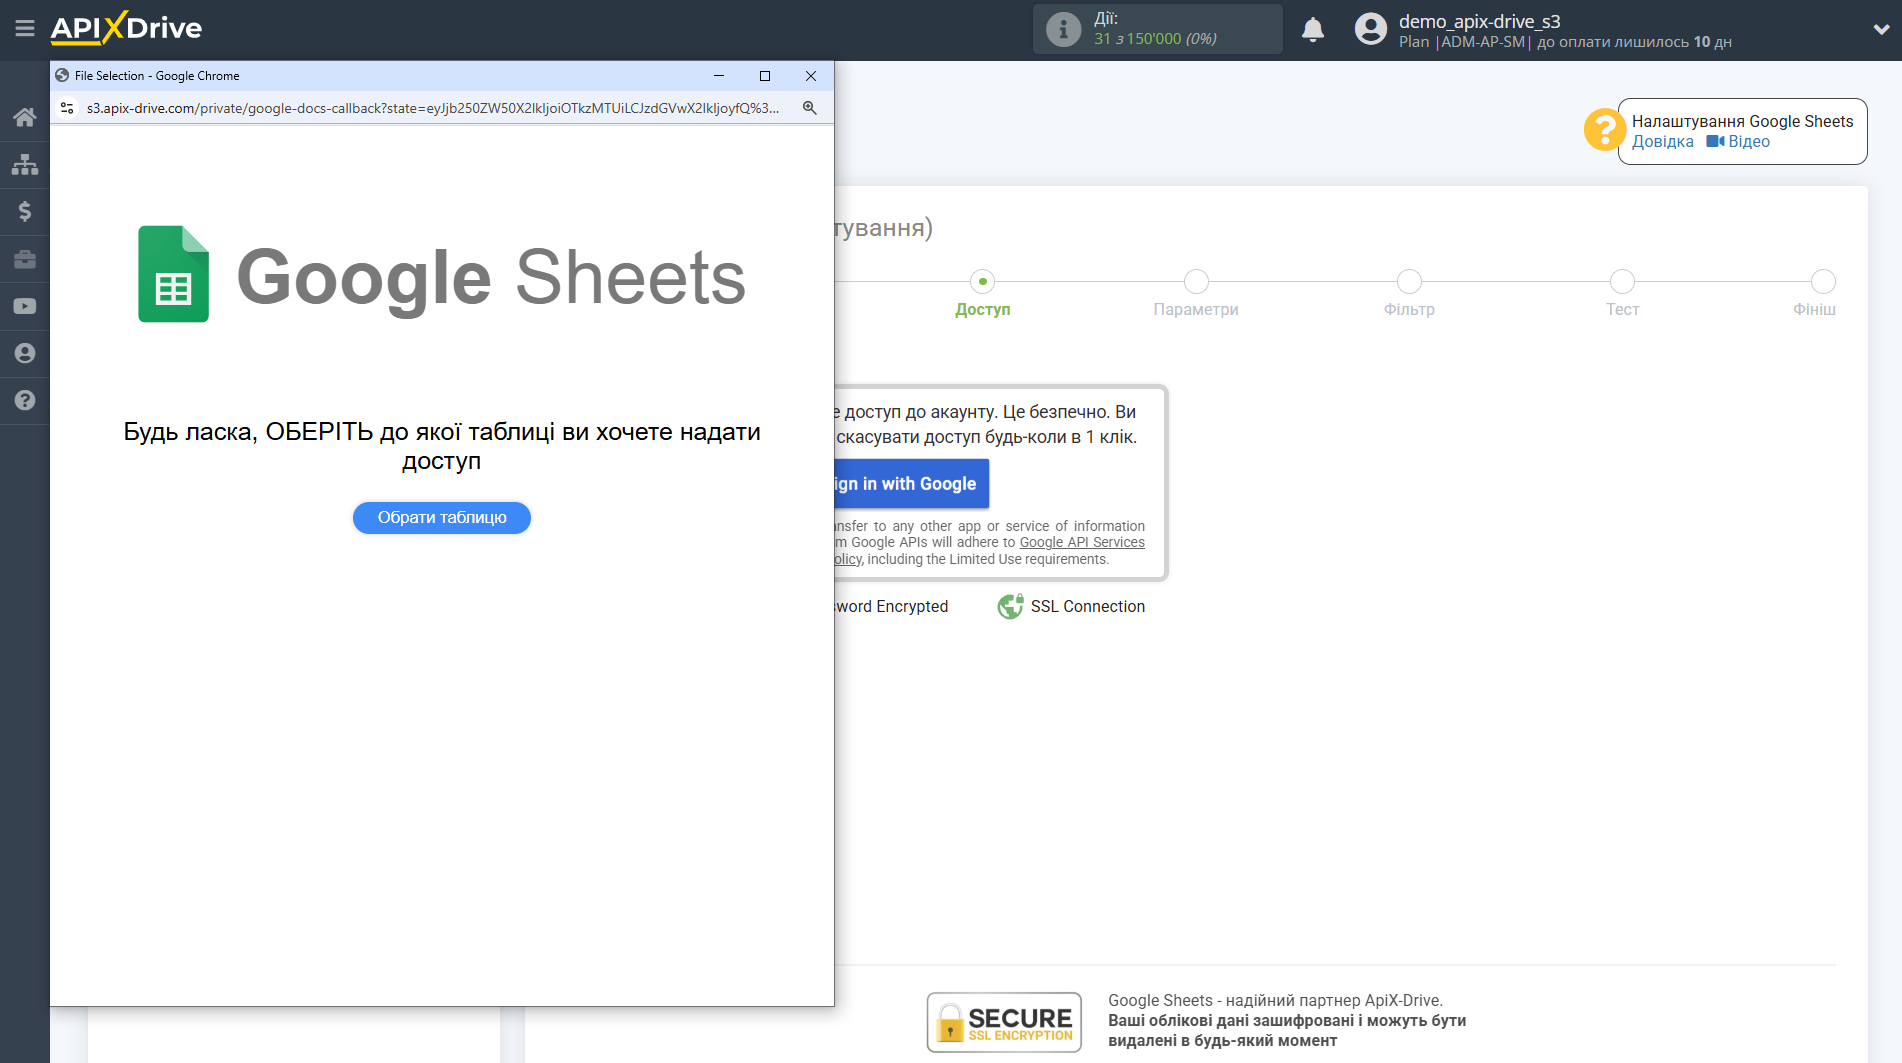Click the zoom magnifier icon in popup
The width and height of the screenshot is (1902, 1063).
(810, 108)
